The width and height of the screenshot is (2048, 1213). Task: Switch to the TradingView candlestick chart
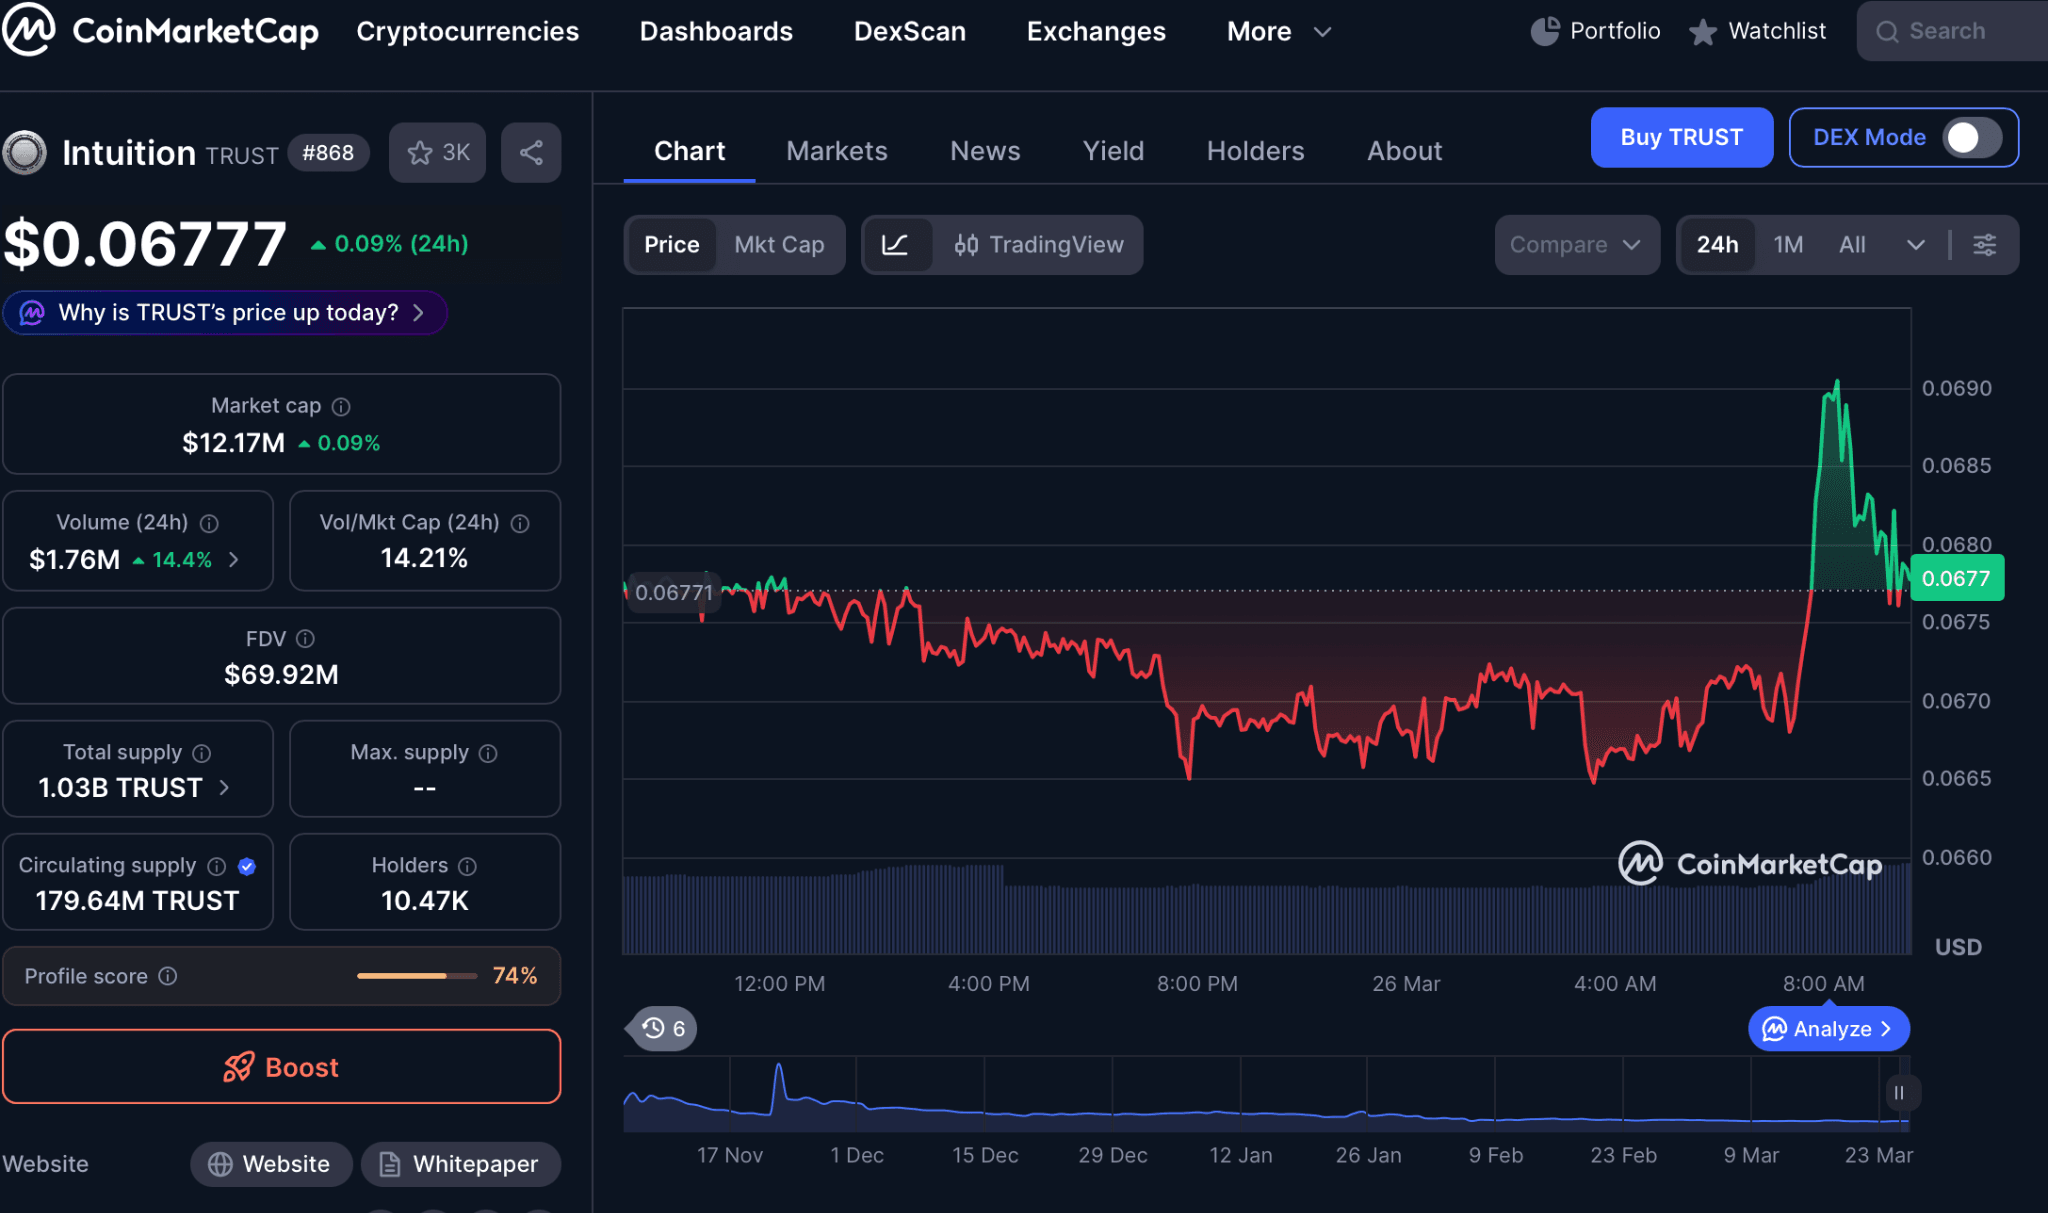(1040, 244)
